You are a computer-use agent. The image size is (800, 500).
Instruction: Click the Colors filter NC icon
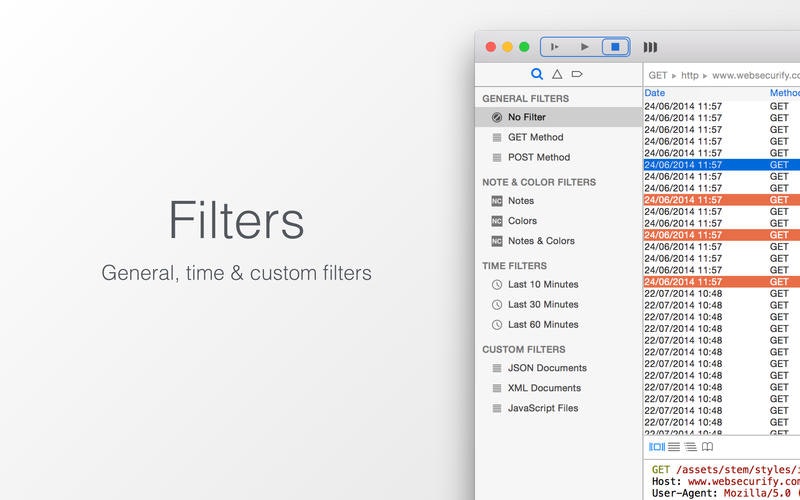pos(497,221)
